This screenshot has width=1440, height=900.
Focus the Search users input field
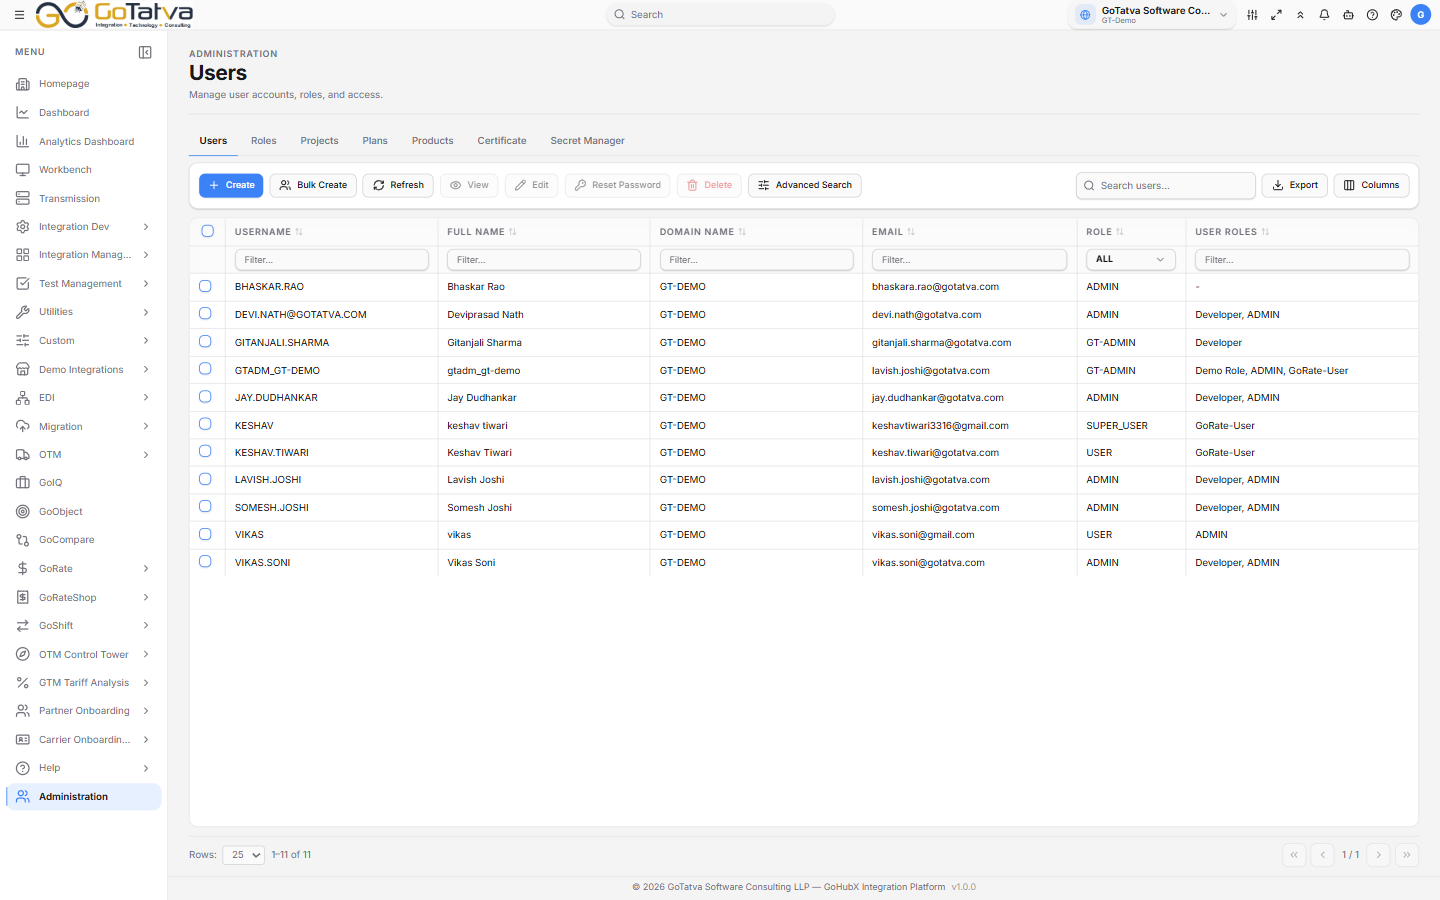pos(1166,186)
